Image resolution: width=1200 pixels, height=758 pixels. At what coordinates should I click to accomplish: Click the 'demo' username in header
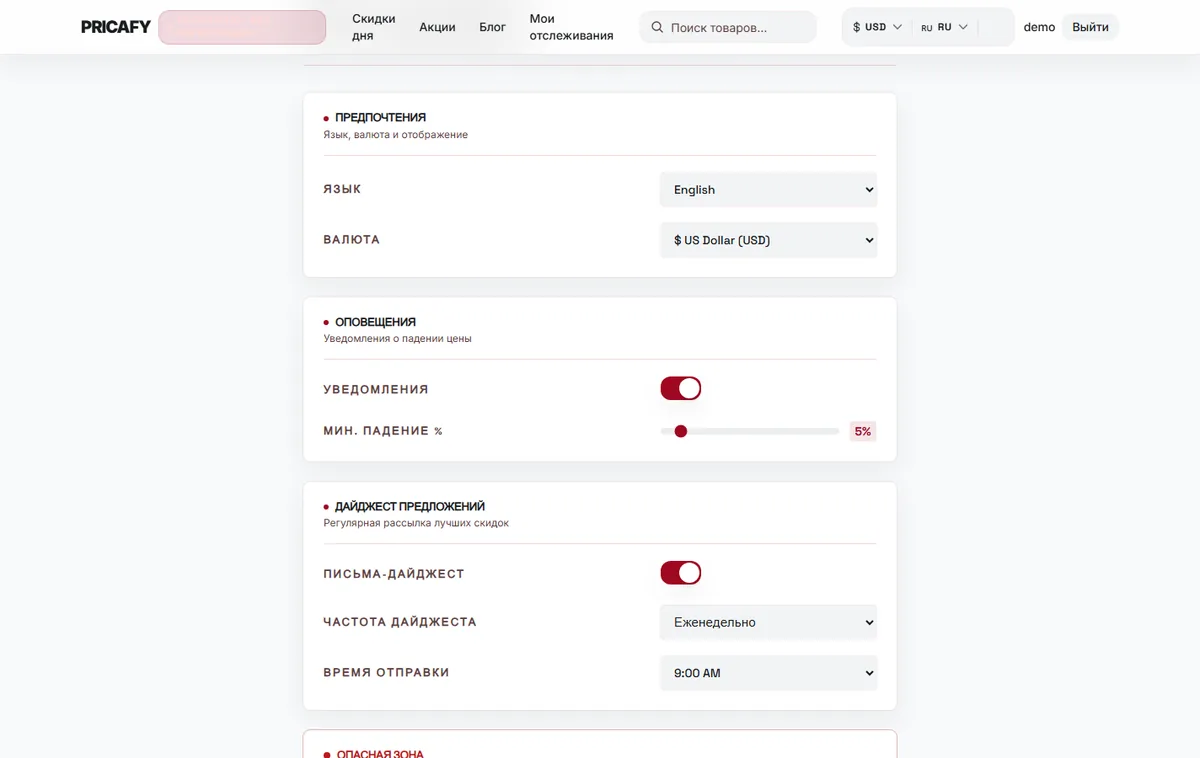point(1039,27)
